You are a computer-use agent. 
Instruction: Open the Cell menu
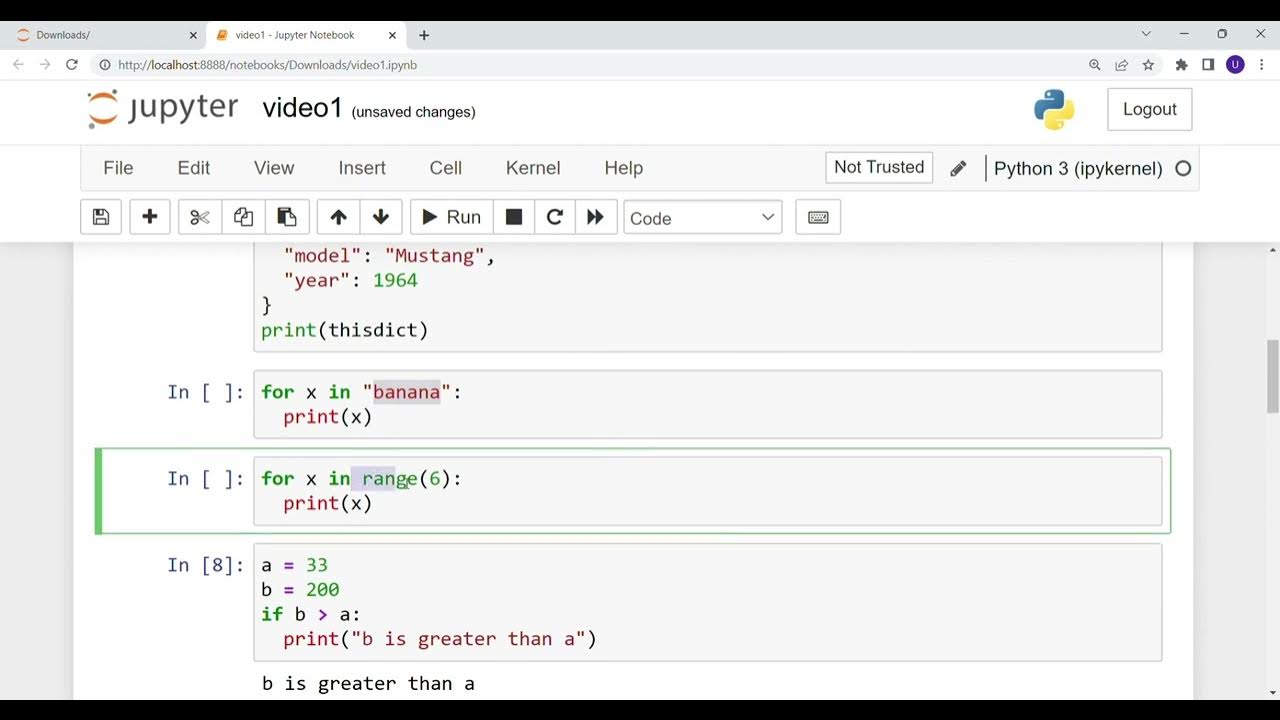click(446, 168)
